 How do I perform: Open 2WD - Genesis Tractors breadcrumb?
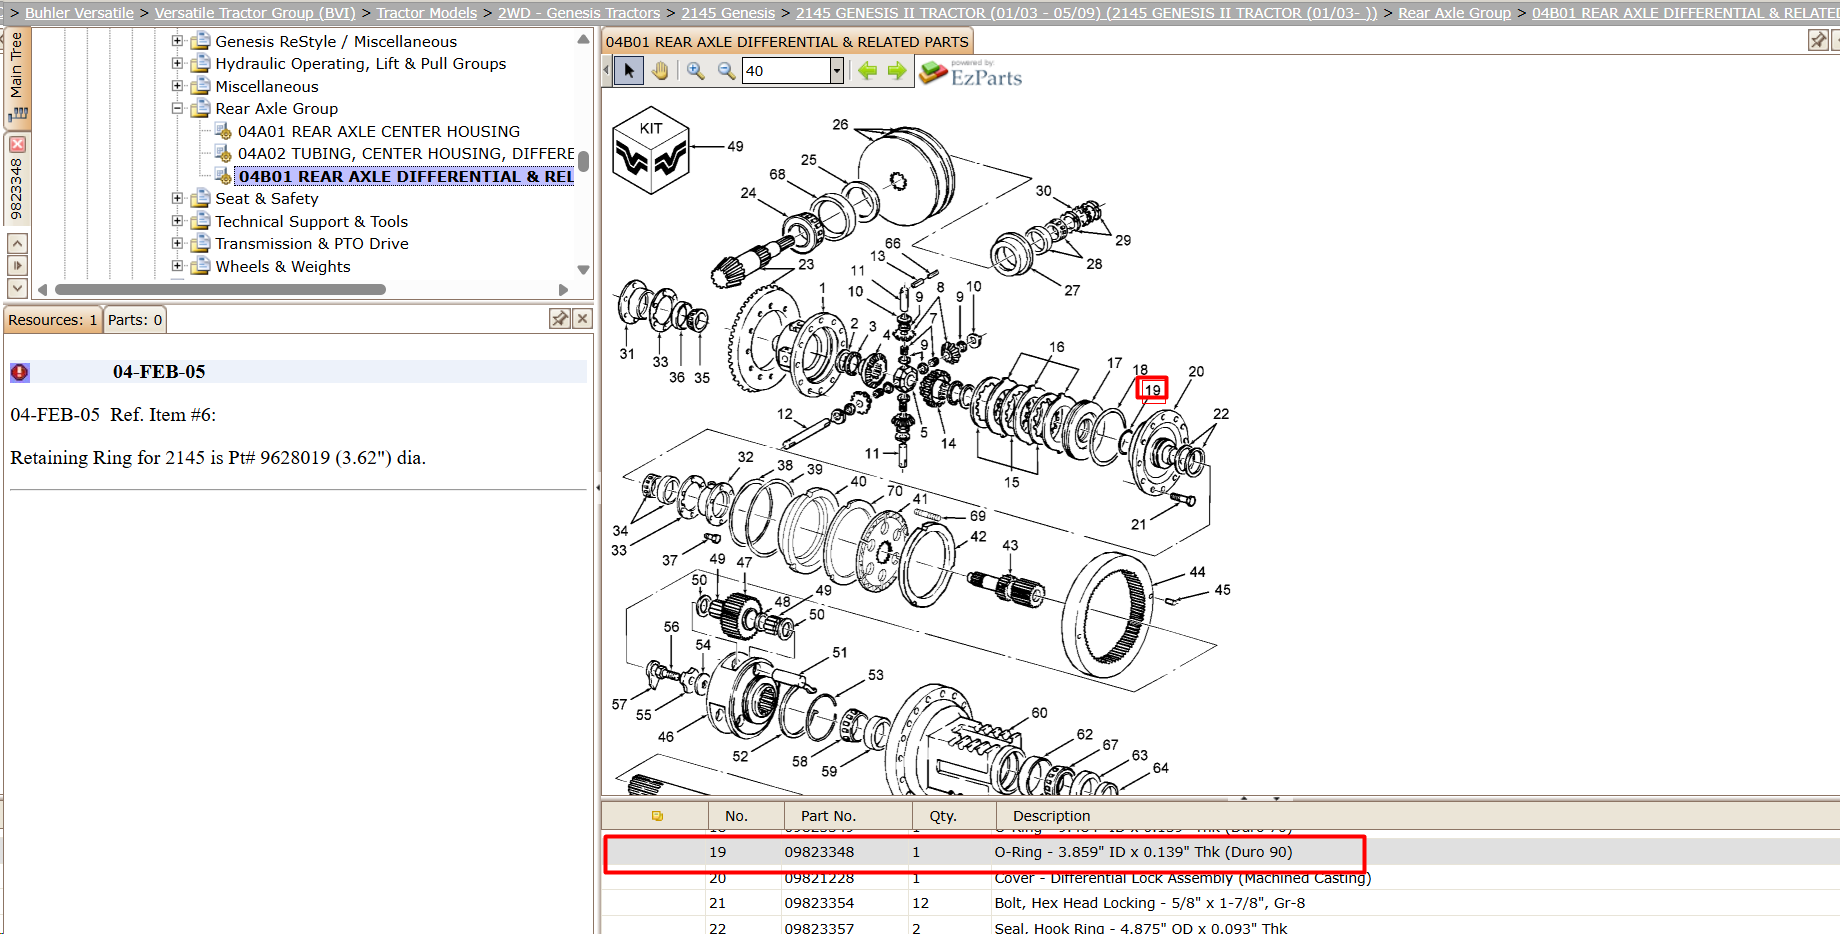(x=579, y=13)
